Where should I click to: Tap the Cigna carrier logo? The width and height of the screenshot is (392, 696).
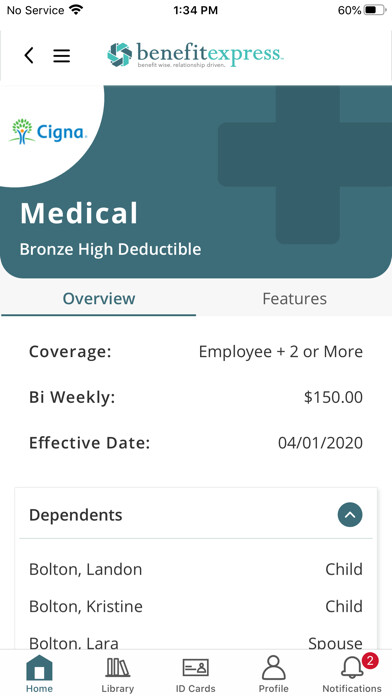pyautogui.click(x=48, y=132)
